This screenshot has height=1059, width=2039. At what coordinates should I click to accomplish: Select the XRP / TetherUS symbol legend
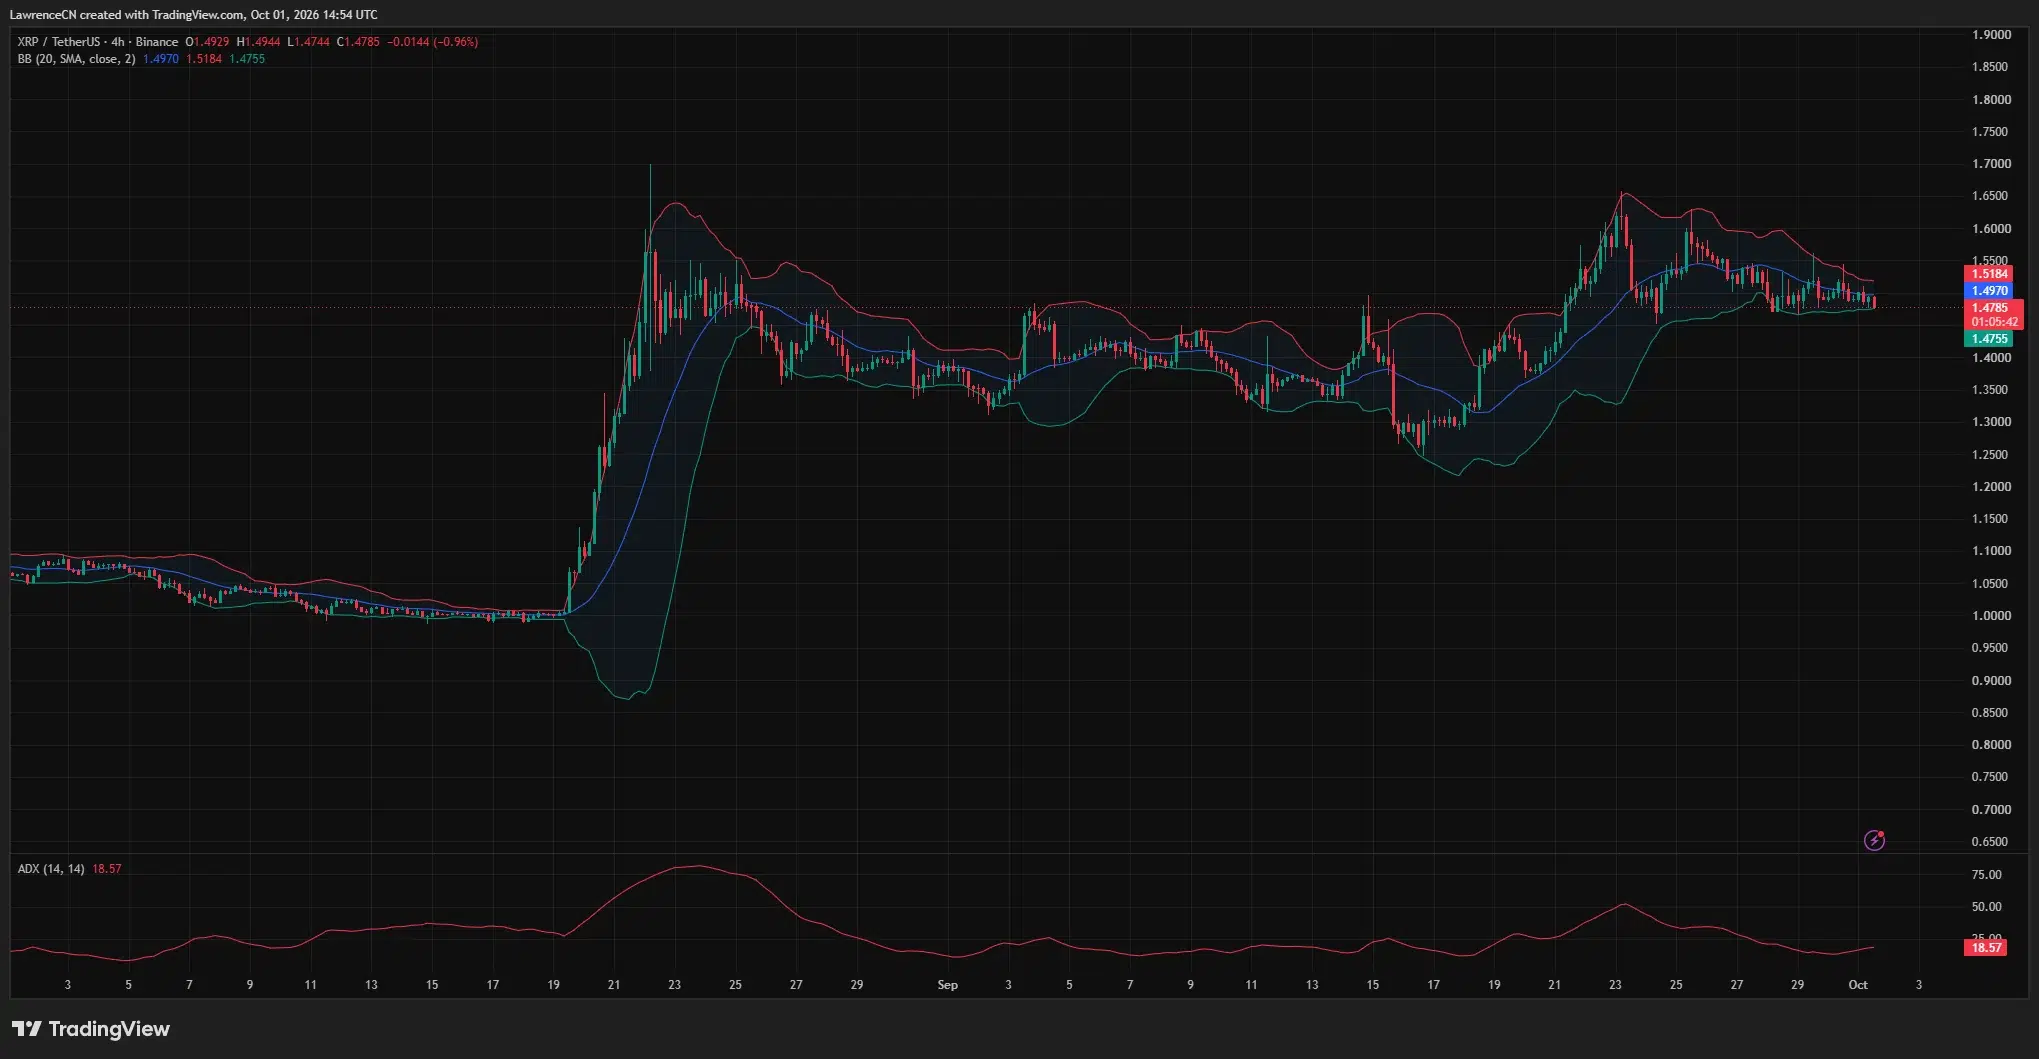(98, 42)
